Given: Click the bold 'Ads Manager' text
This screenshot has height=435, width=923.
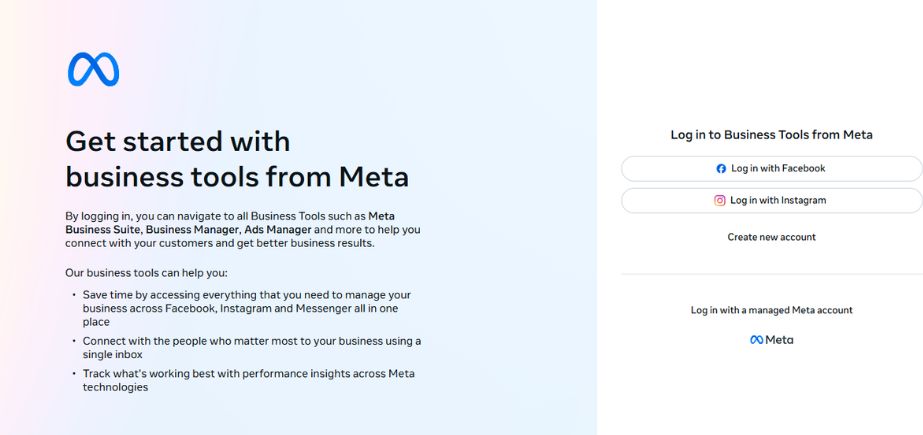Looking at the screenshot, I should pyautogui.click(x=278, y=230).
